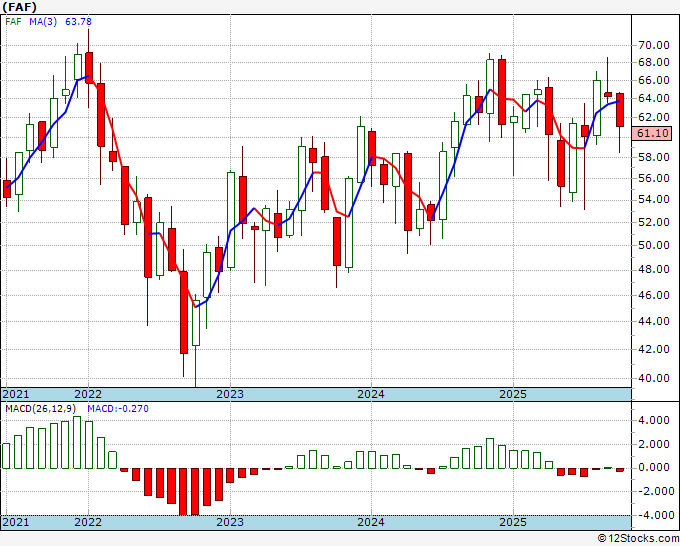Click the 66.00 price axis label
Image resolution: width=680 pixels, height=546 pixels.
click(653, 80)
